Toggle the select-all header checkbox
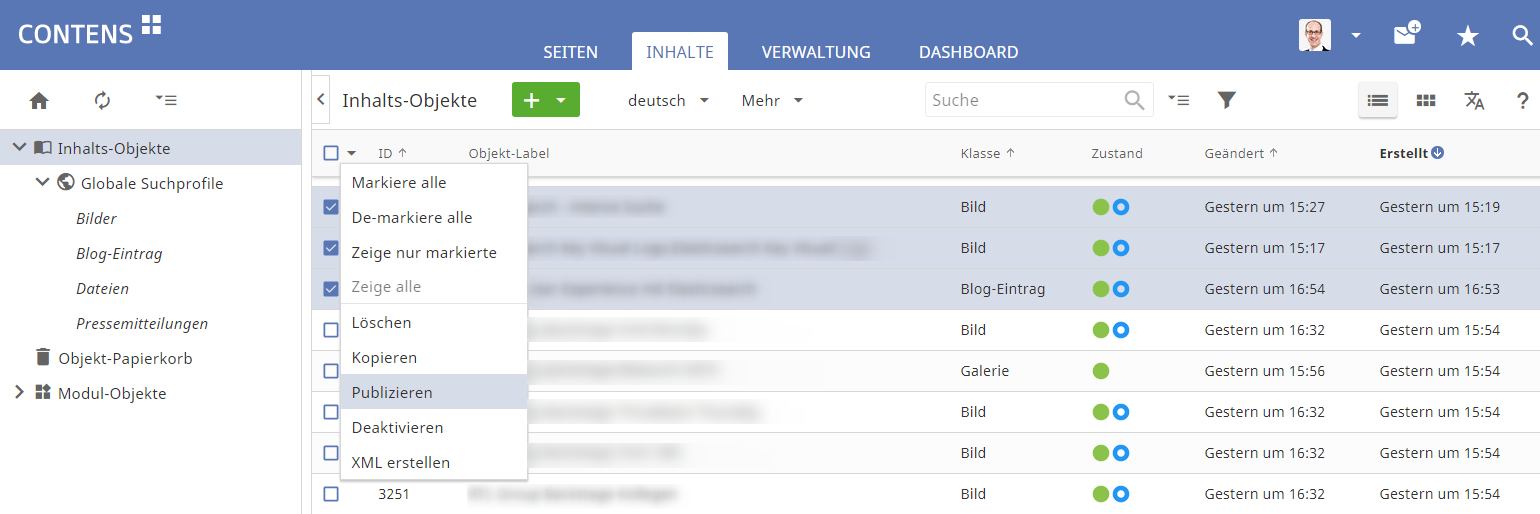This screenshot has height=514, width=1540. (331, 153)
